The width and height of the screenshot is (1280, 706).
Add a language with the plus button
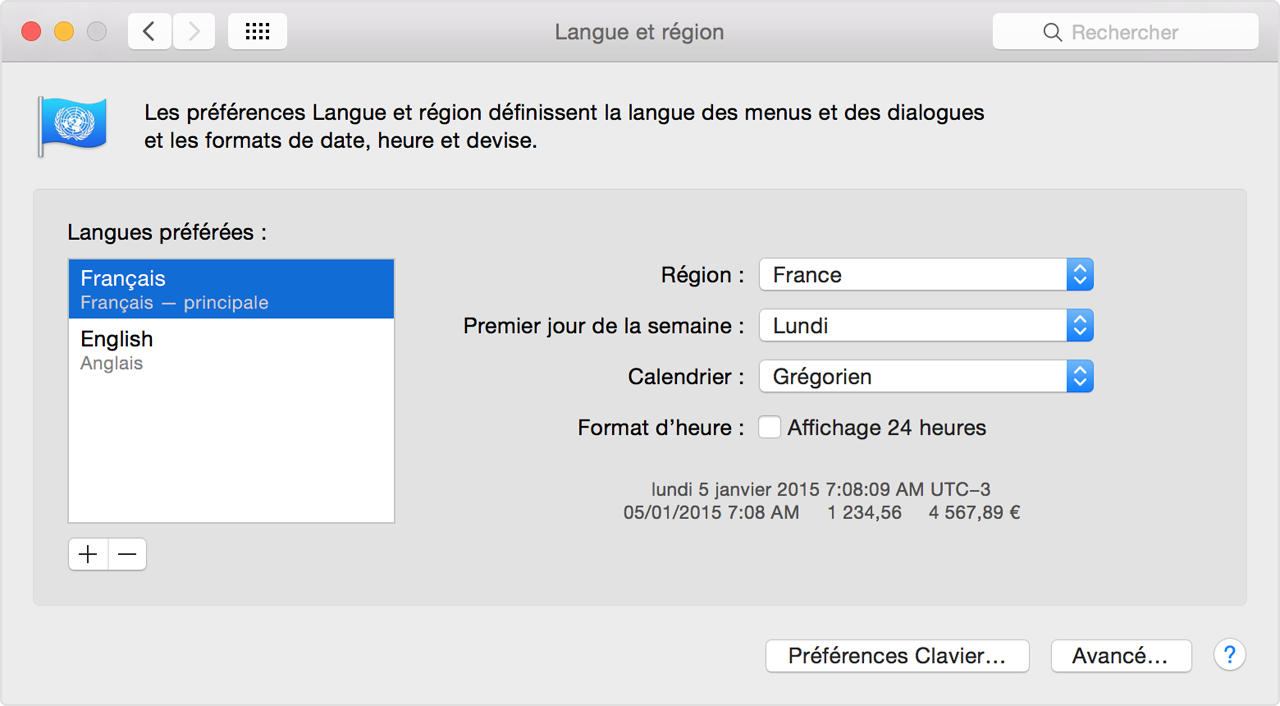(x=88, y=554)
